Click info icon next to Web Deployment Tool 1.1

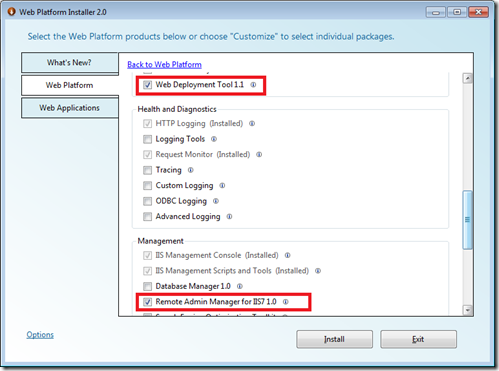(253, 85)
